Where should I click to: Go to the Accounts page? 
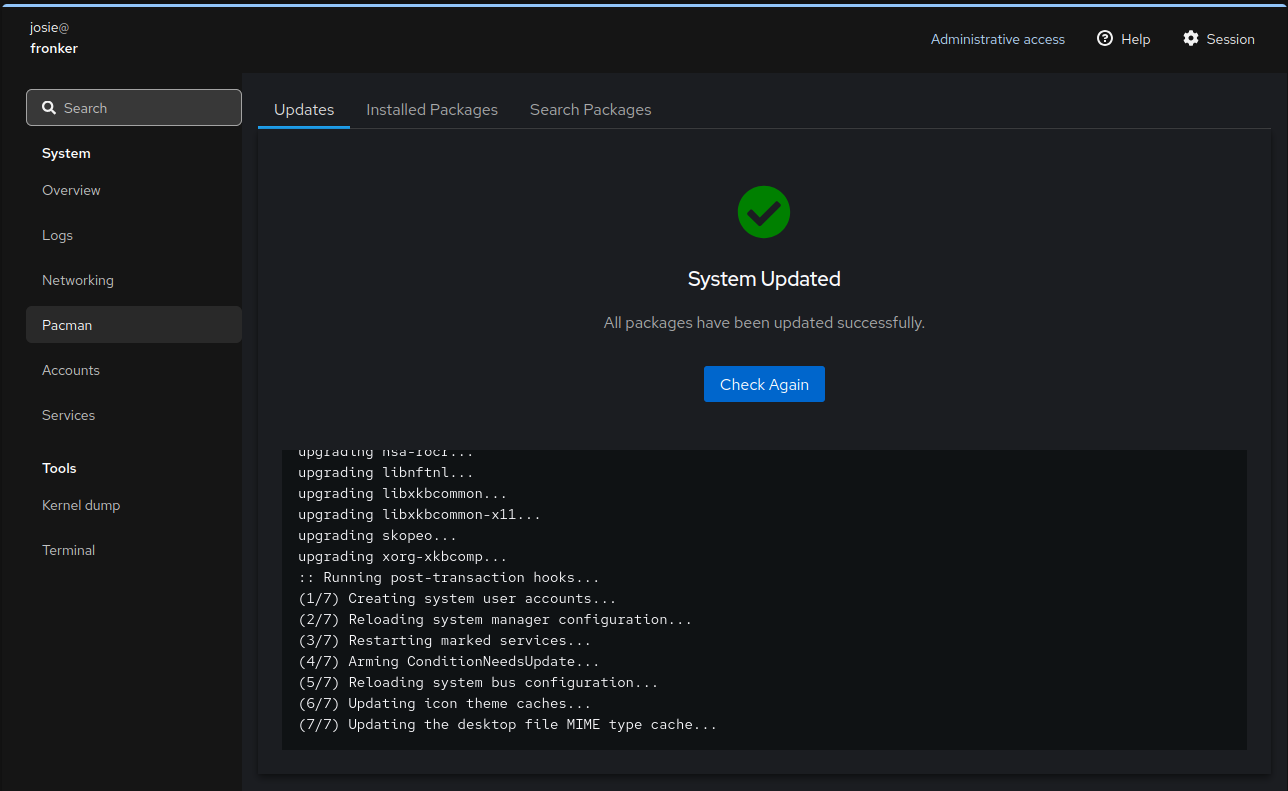coord(71,370)
